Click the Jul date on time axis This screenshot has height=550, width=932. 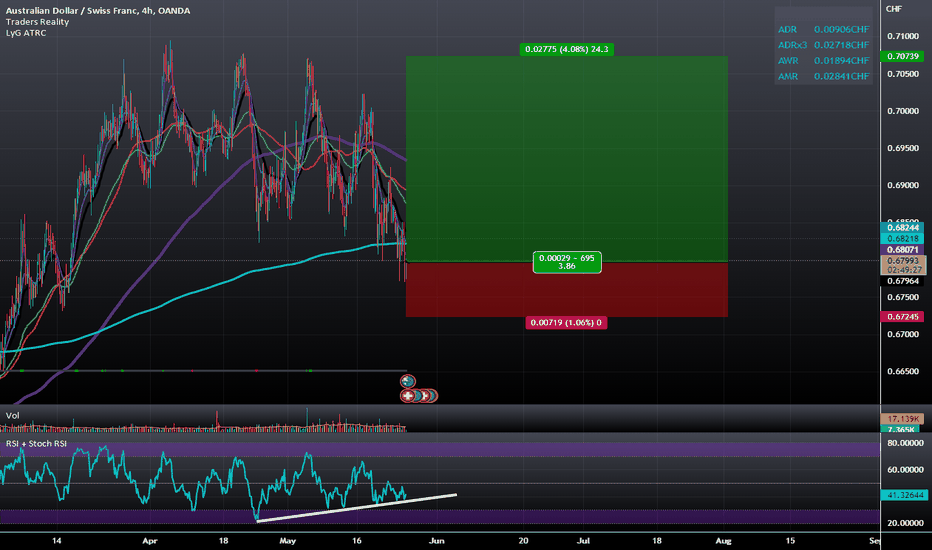coord(584,540)
